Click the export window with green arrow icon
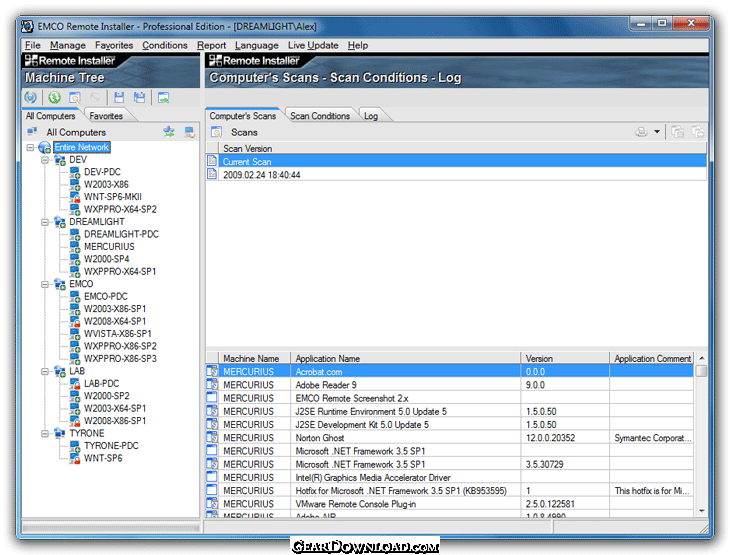730x555 pixels. tap(163, 97)
